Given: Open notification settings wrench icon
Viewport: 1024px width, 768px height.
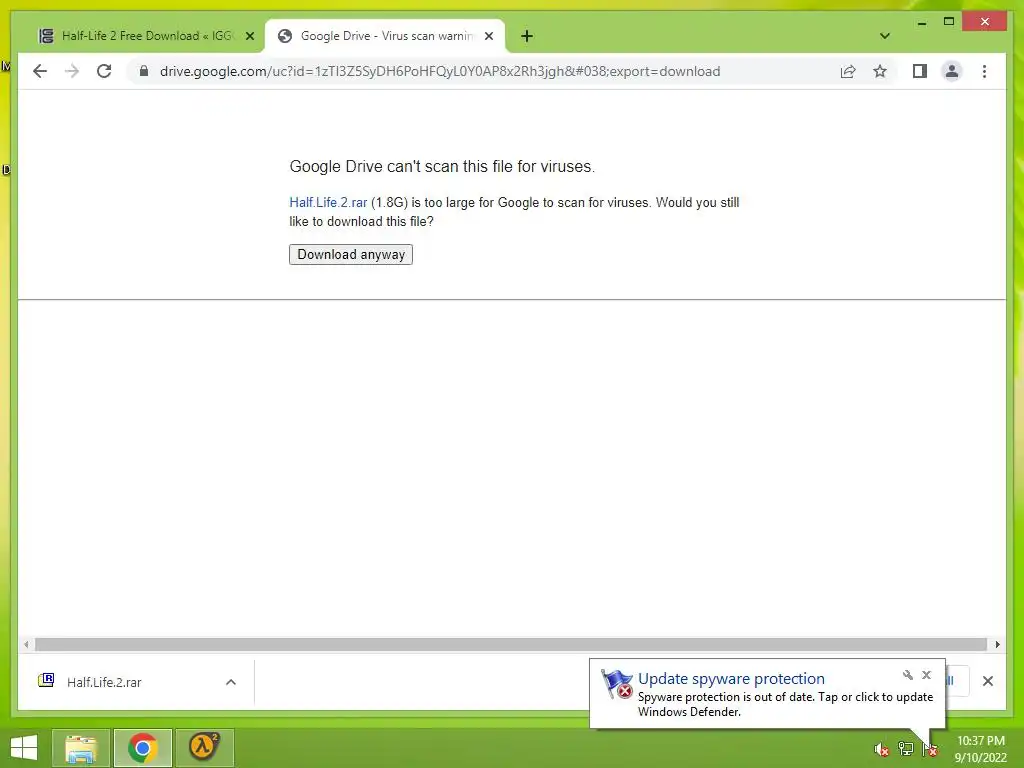Looking at the screenshot, I should pos(908,675).
